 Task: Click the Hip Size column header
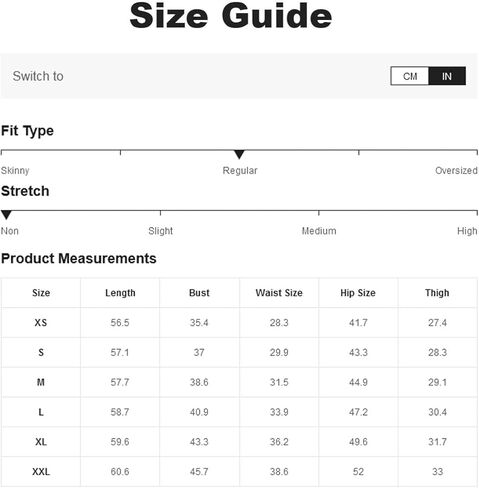coord(358,293)
